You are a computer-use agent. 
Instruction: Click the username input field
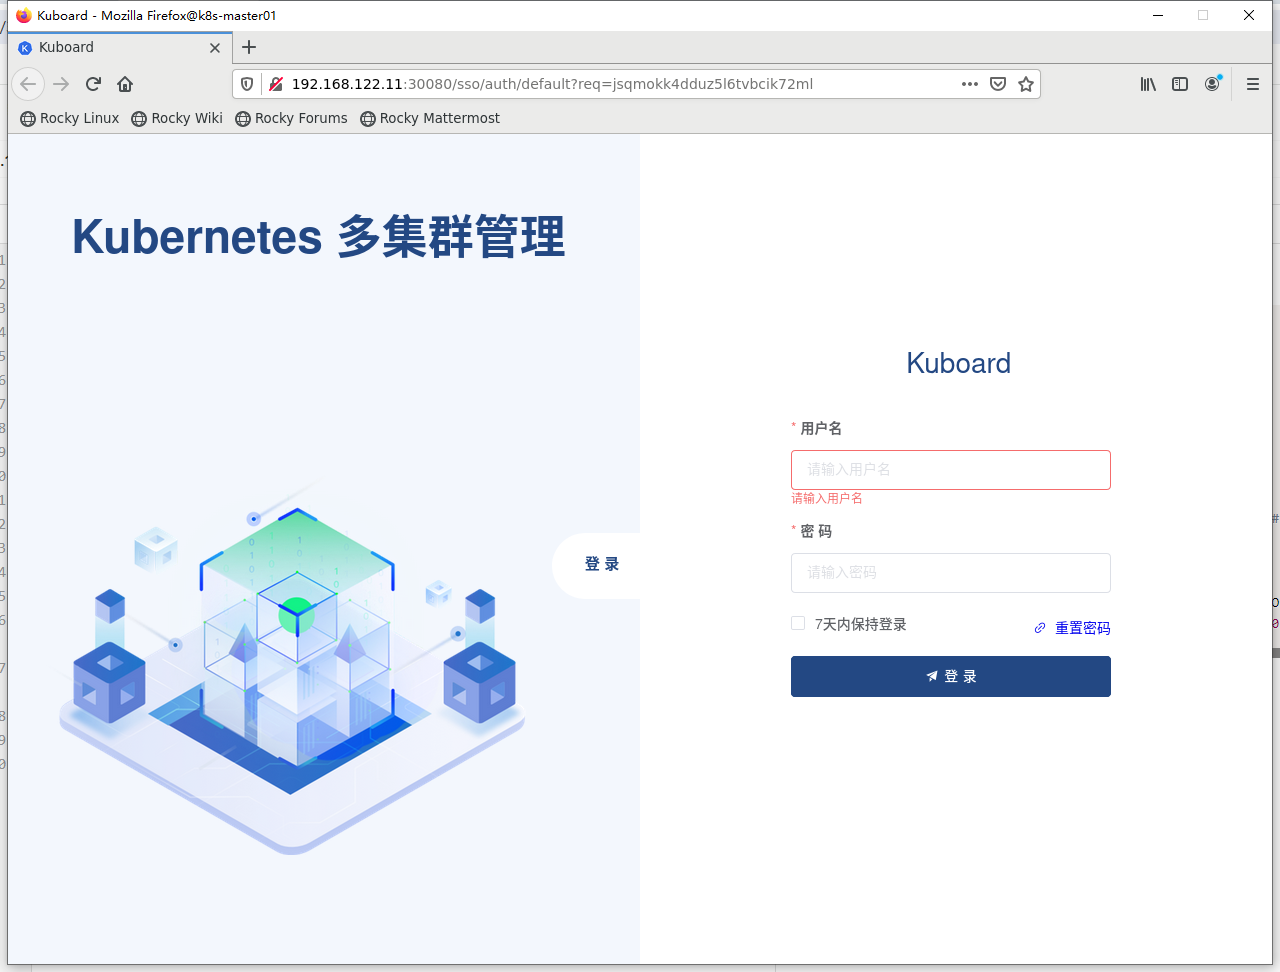coord(951,470)
